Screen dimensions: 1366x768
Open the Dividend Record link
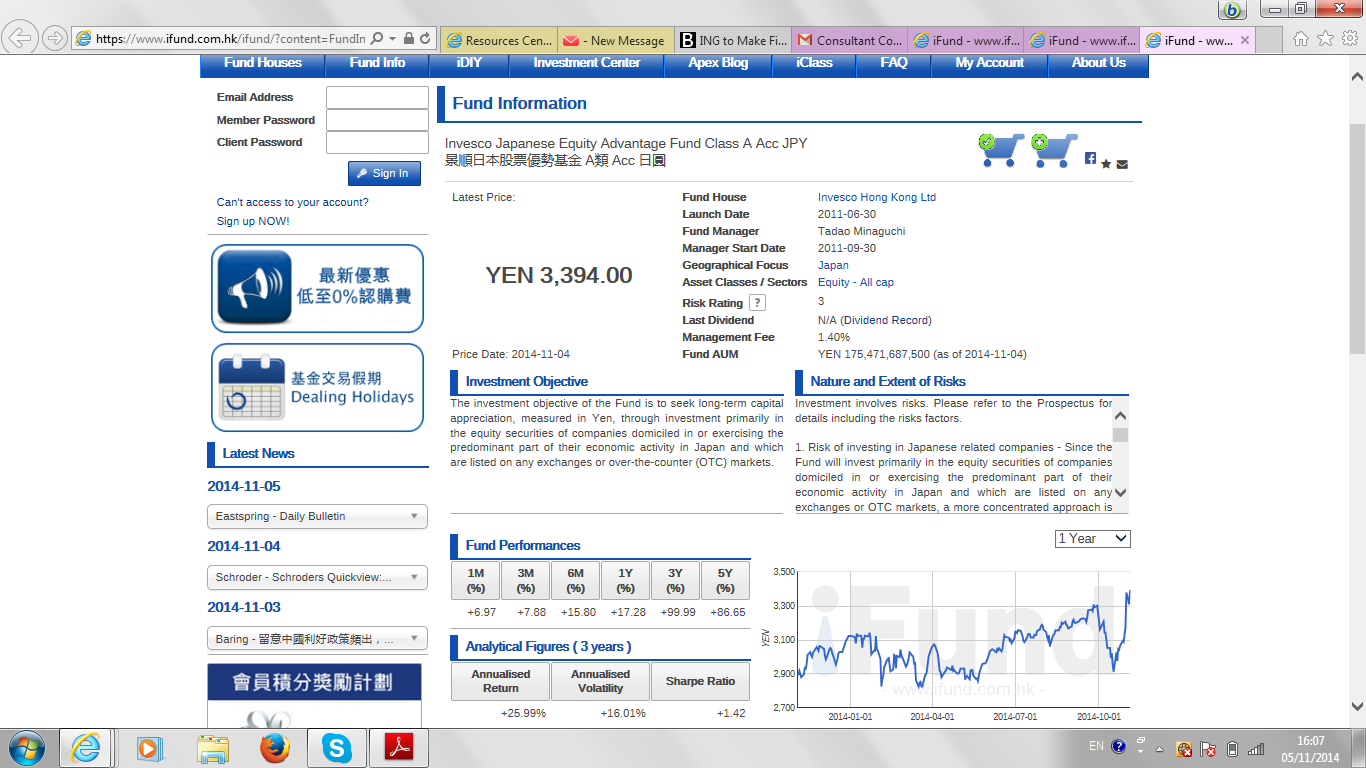click(x=888, y=320)
